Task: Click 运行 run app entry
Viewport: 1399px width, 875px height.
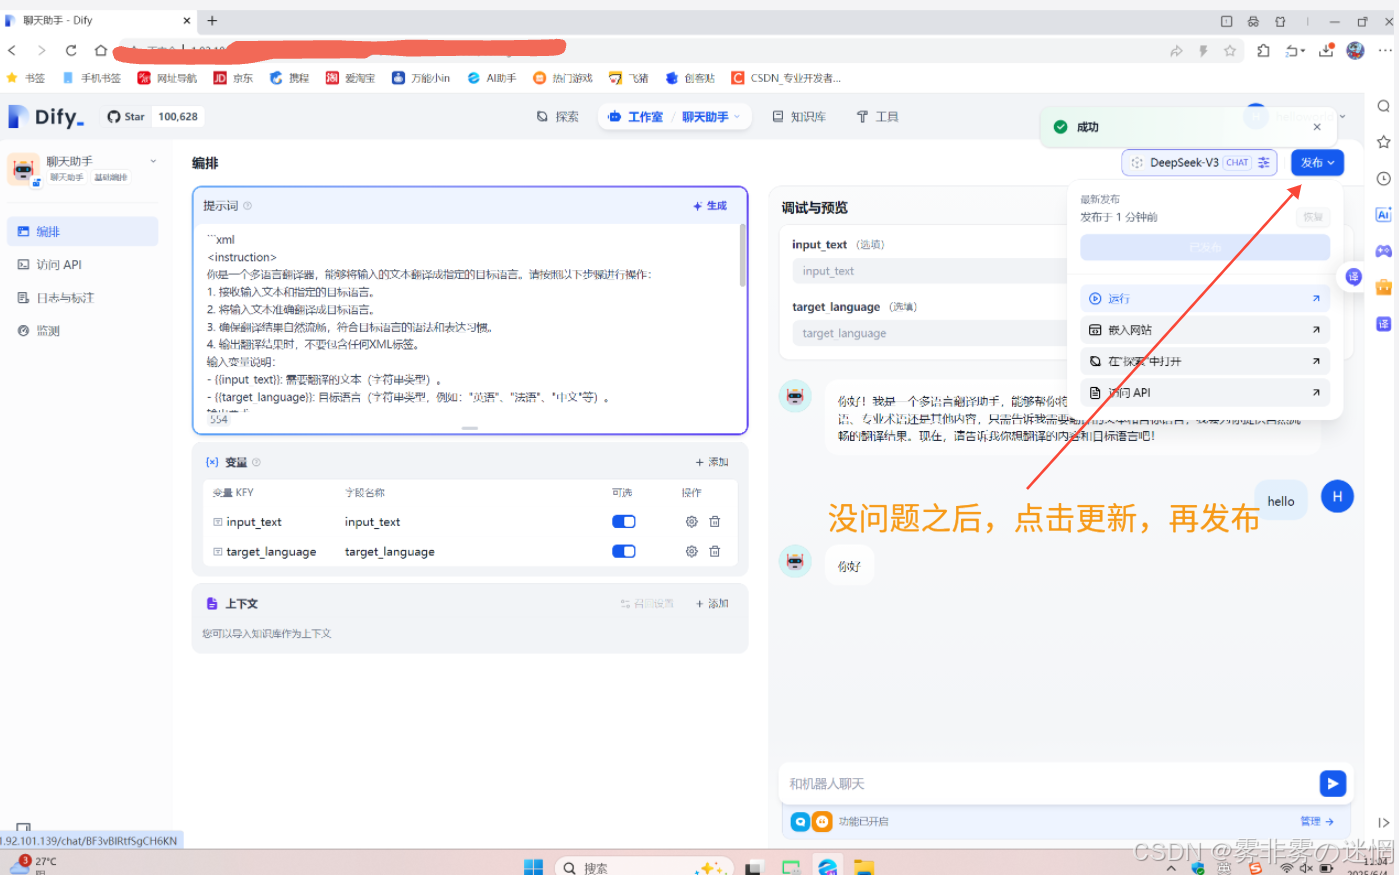Action: tap(1205, 298)
